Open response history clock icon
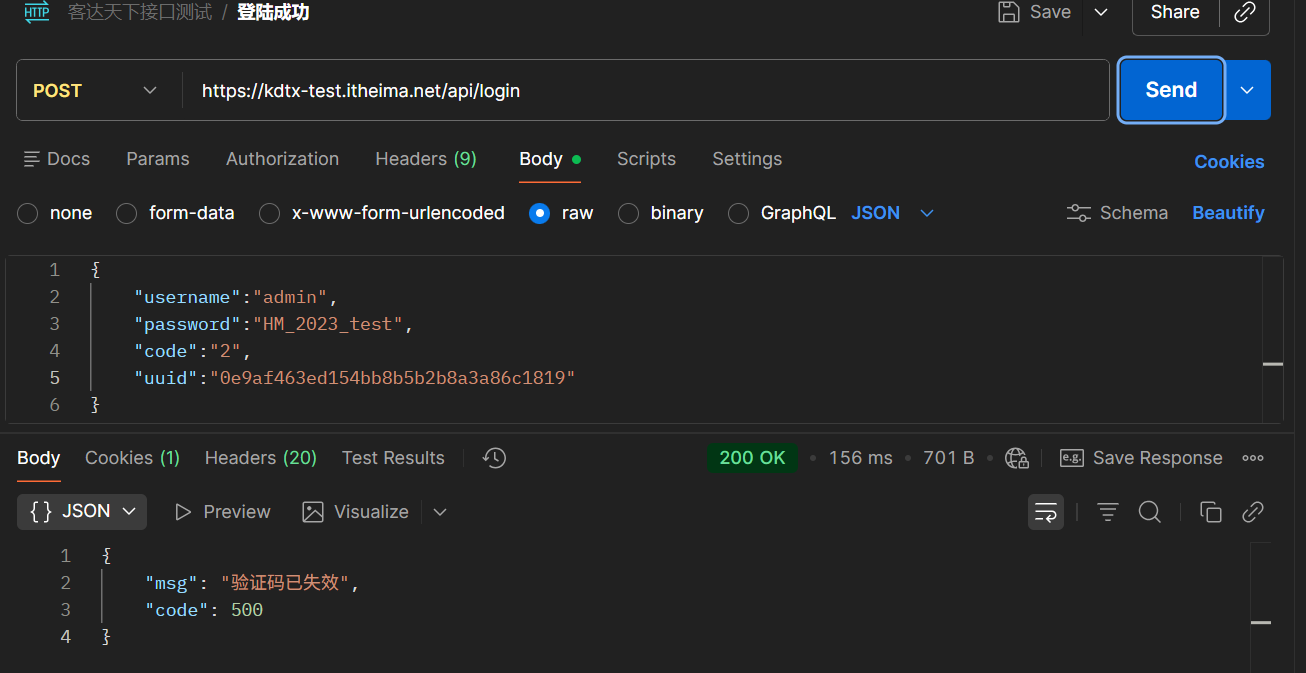This screenshot has height=673, width=1306. tap(494, 458)
